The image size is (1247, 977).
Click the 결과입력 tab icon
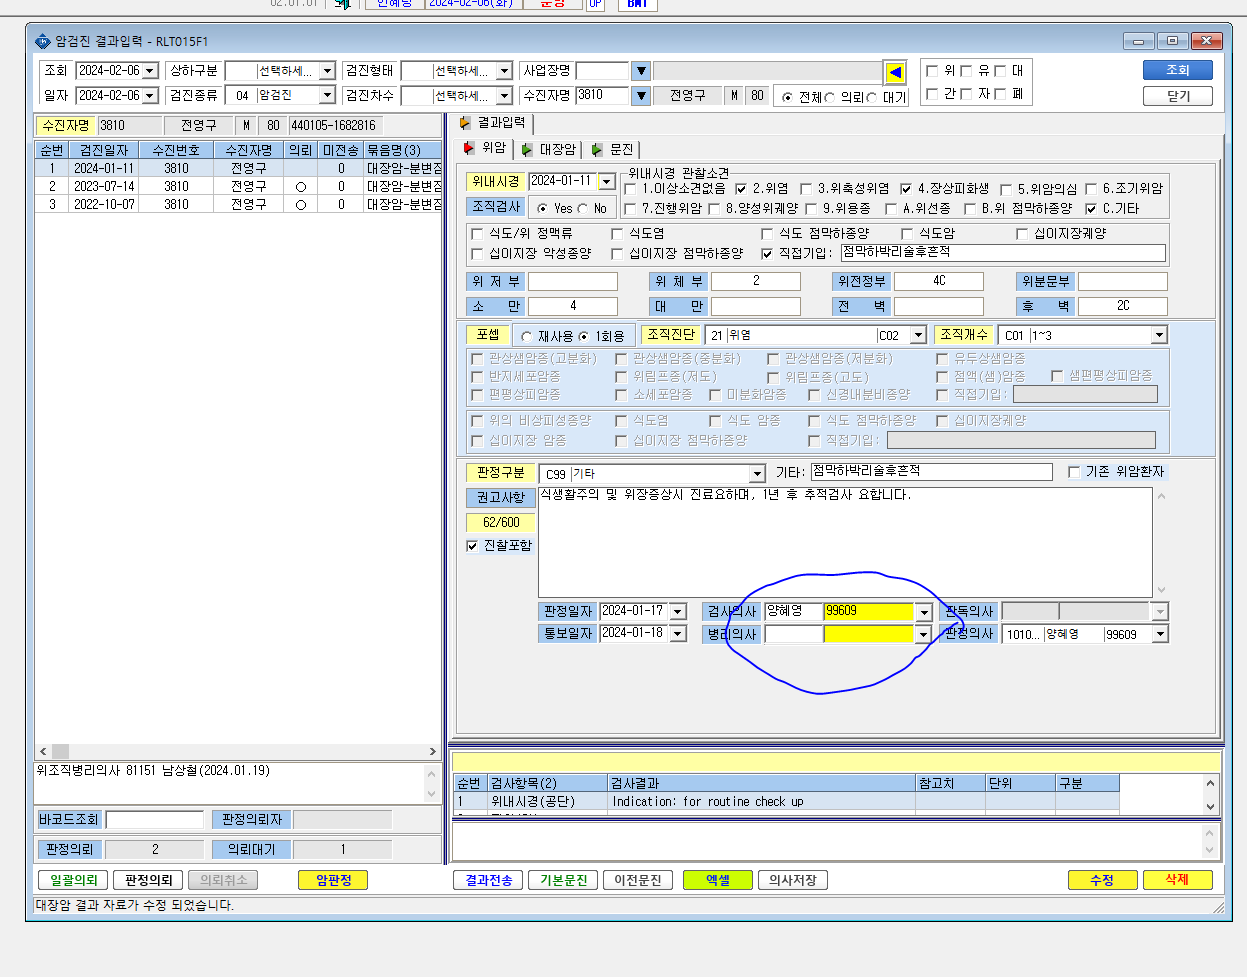pyautogui.click(x=465, y=122)
